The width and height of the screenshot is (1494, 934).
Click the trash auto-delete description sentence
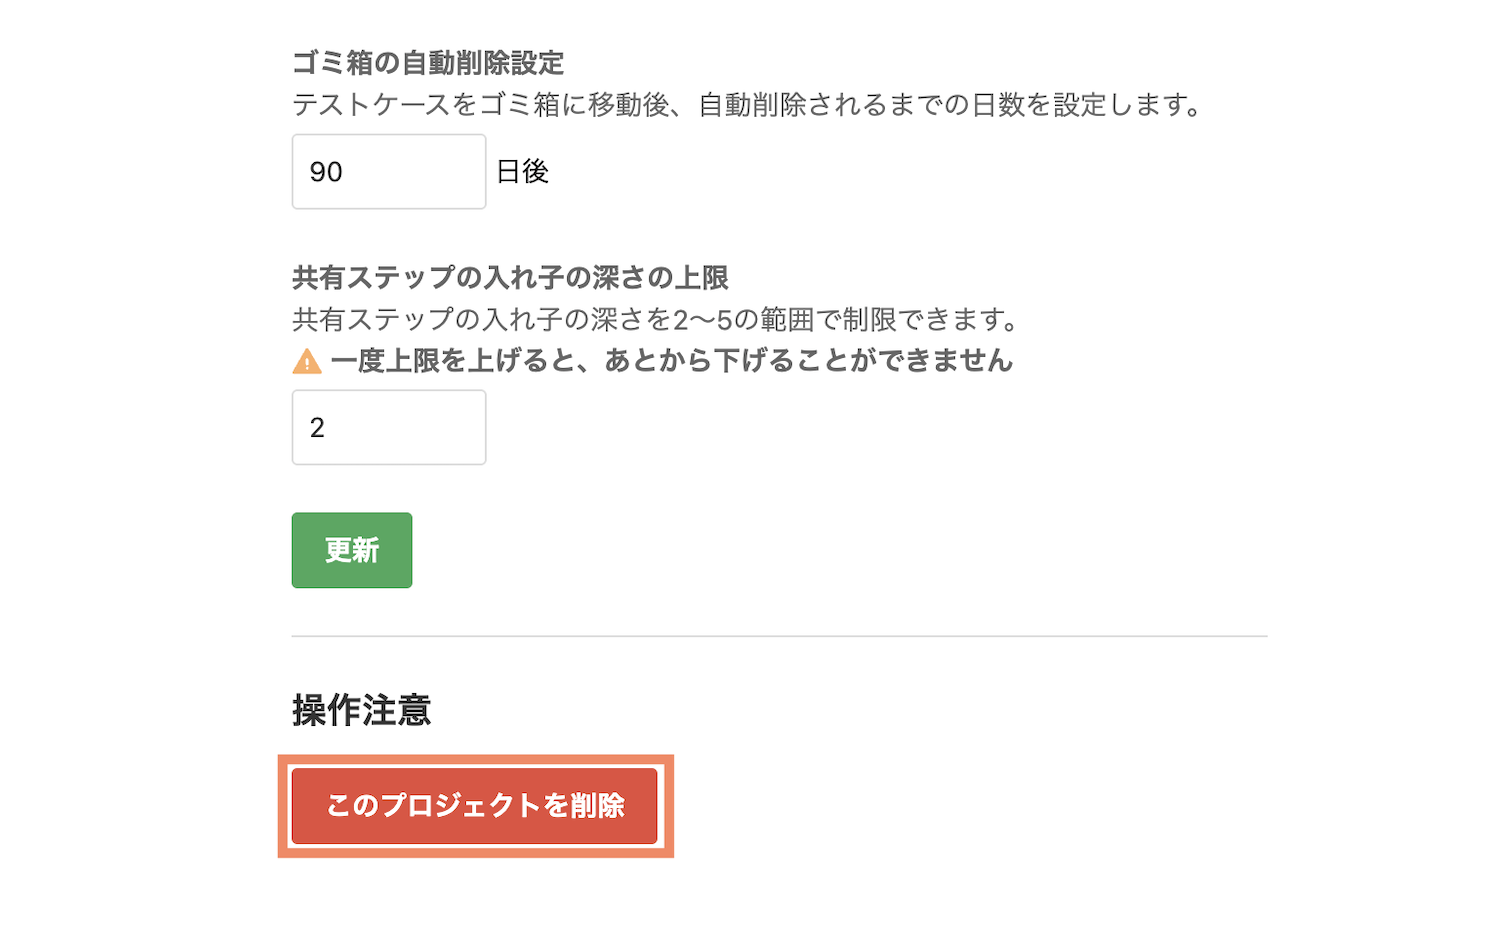[x=749, y=105]
